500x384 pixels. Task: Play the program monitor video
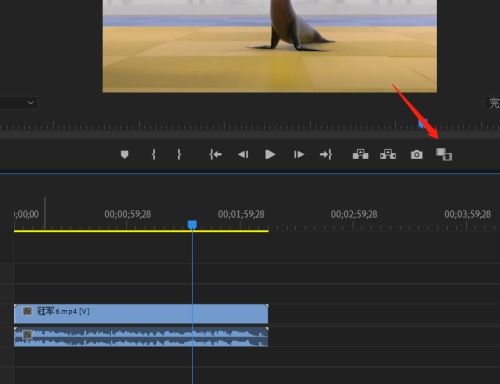point(270,154)
